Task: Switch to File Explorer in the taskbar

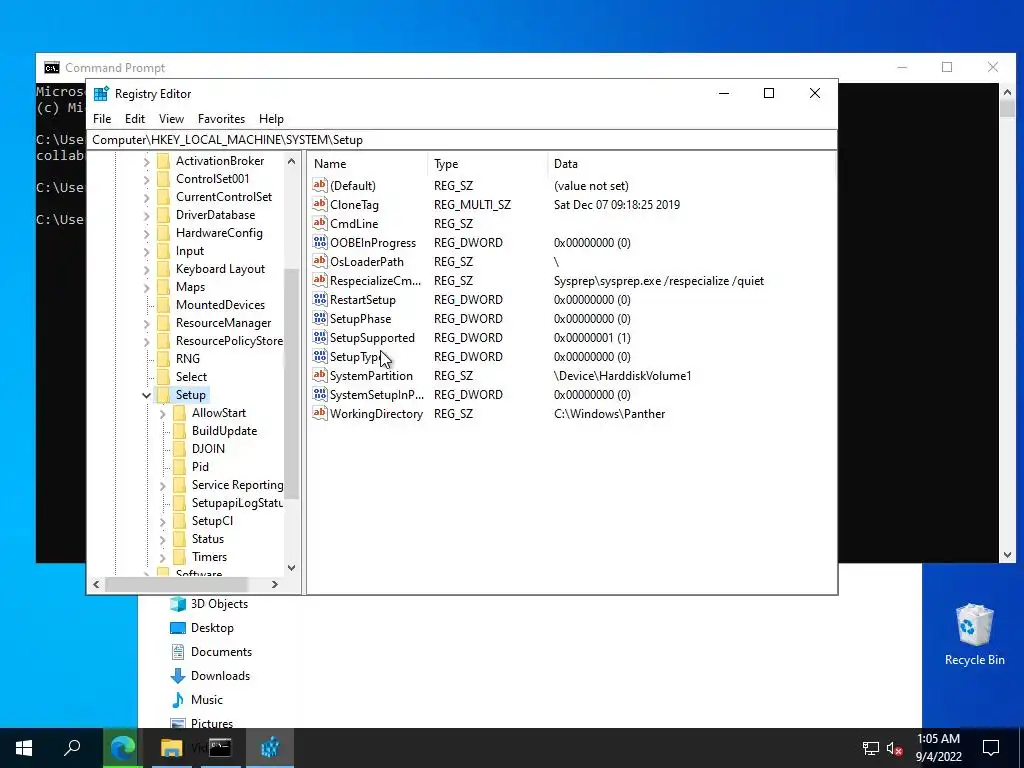Action: (171, 748)
